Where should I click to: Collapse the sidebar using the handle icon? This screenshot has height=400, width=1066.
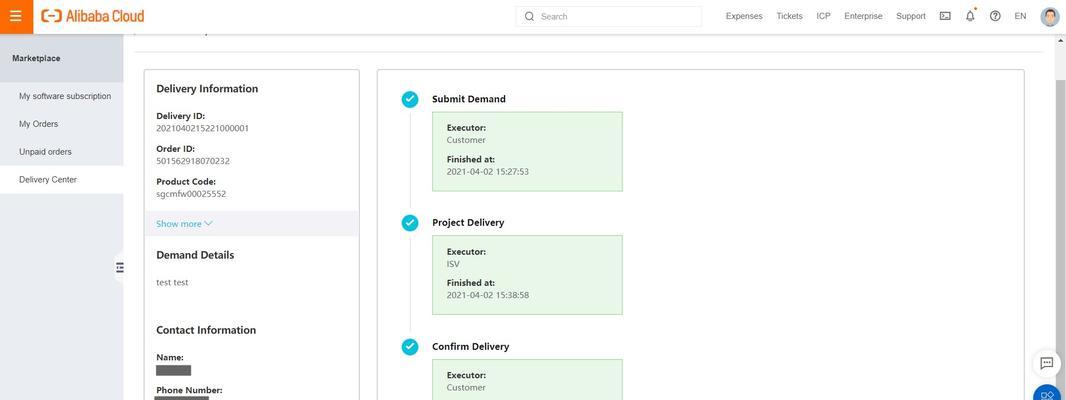120,267
